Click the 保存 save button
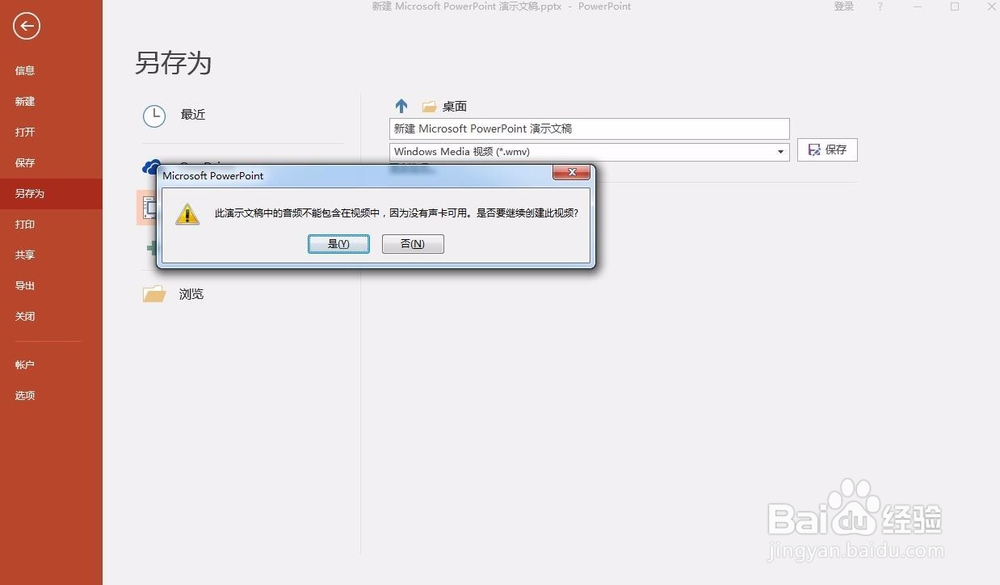 [827, 150]
